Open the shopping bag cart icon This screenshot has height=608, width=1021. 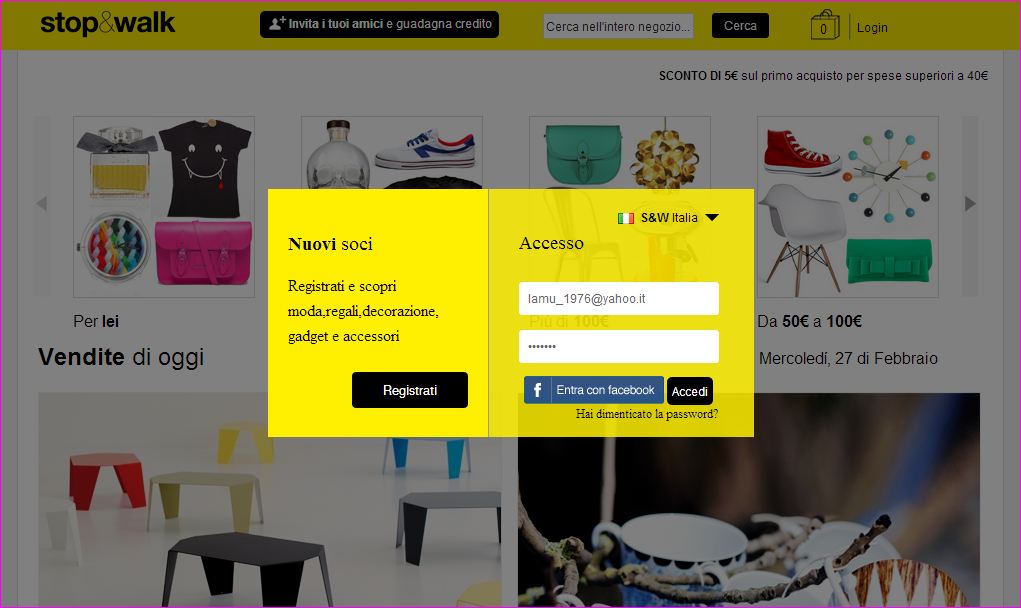(824, 25)
